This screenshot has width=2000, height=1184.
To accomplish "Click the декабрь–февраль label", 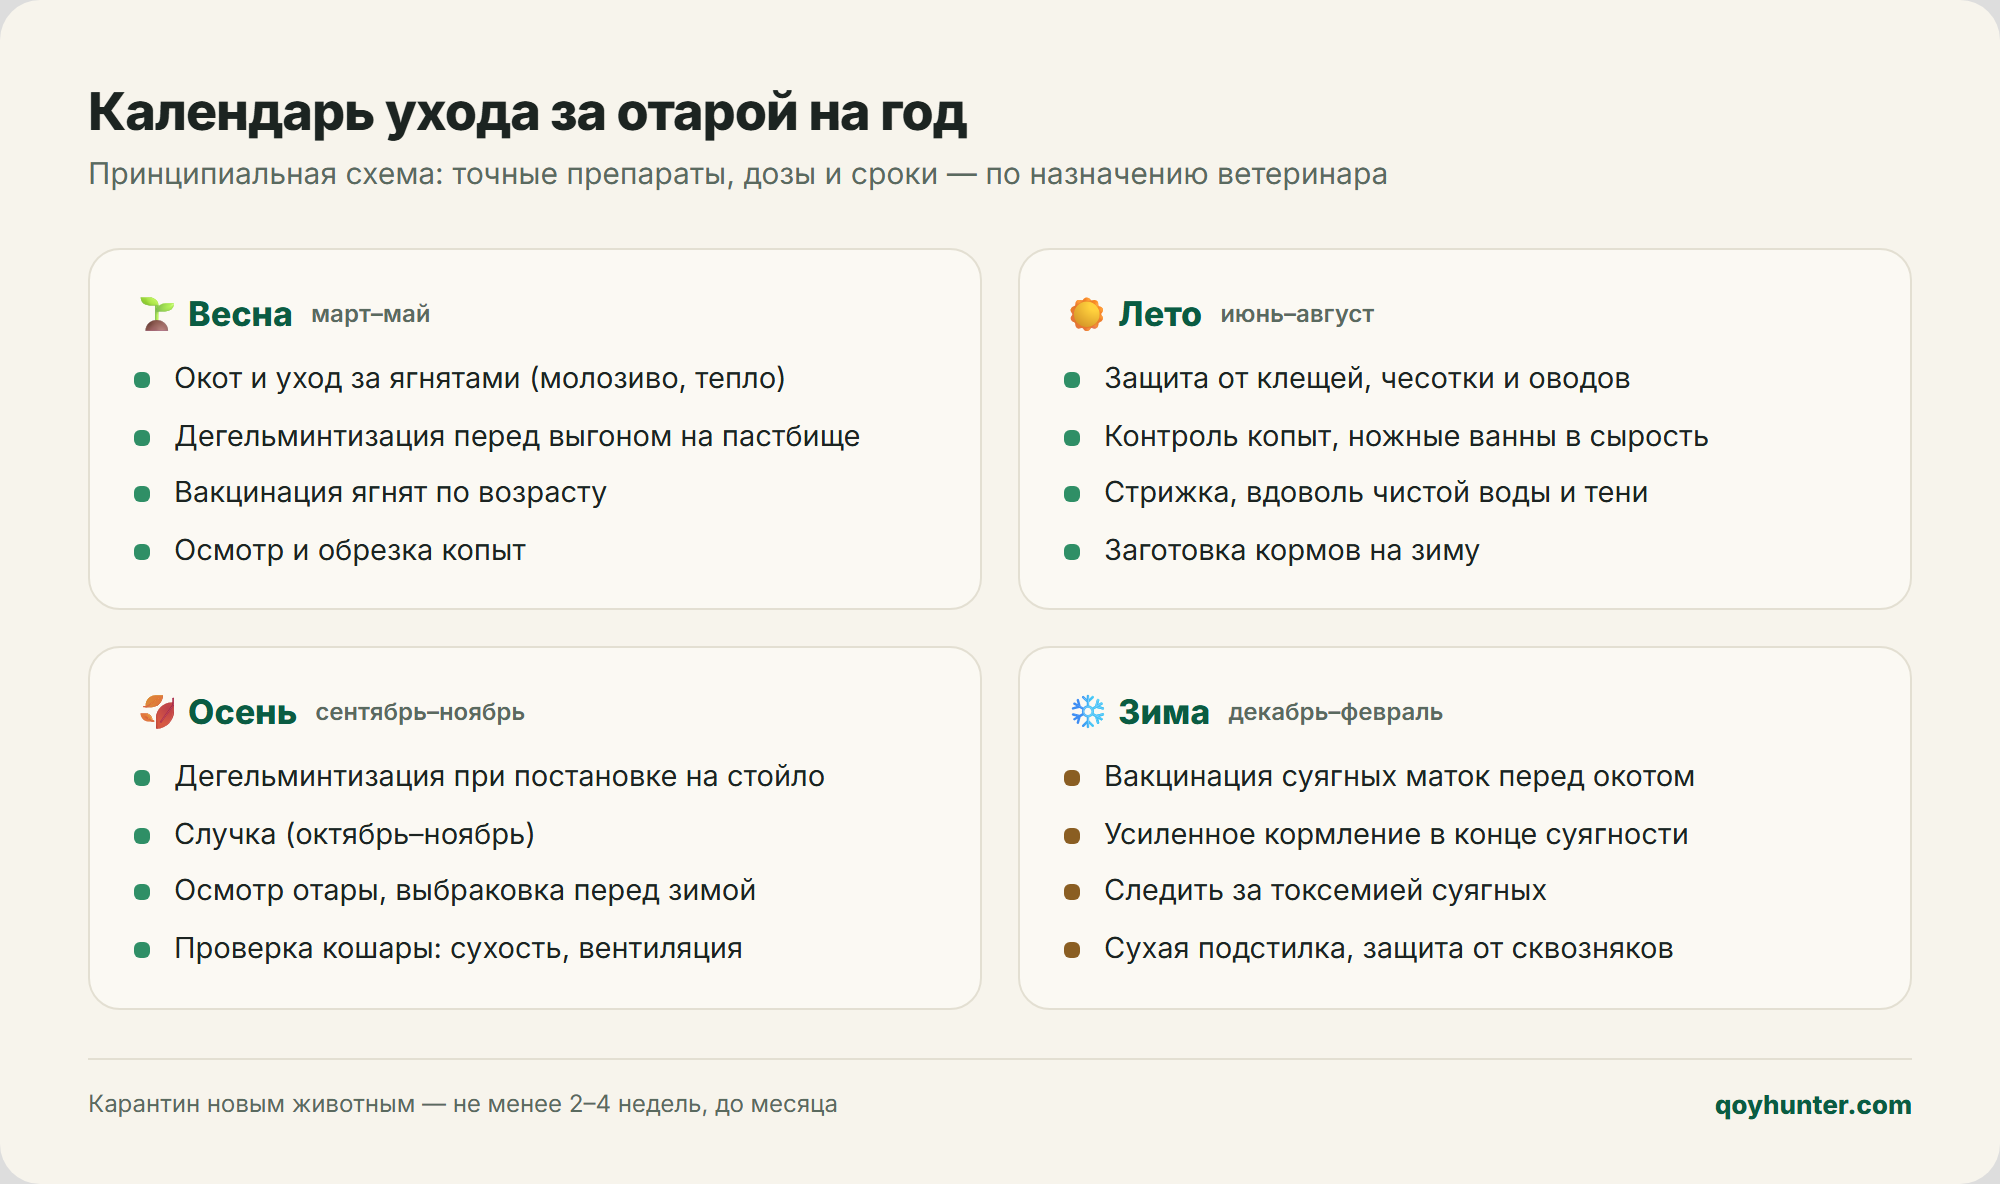I will coord(1336,712).
